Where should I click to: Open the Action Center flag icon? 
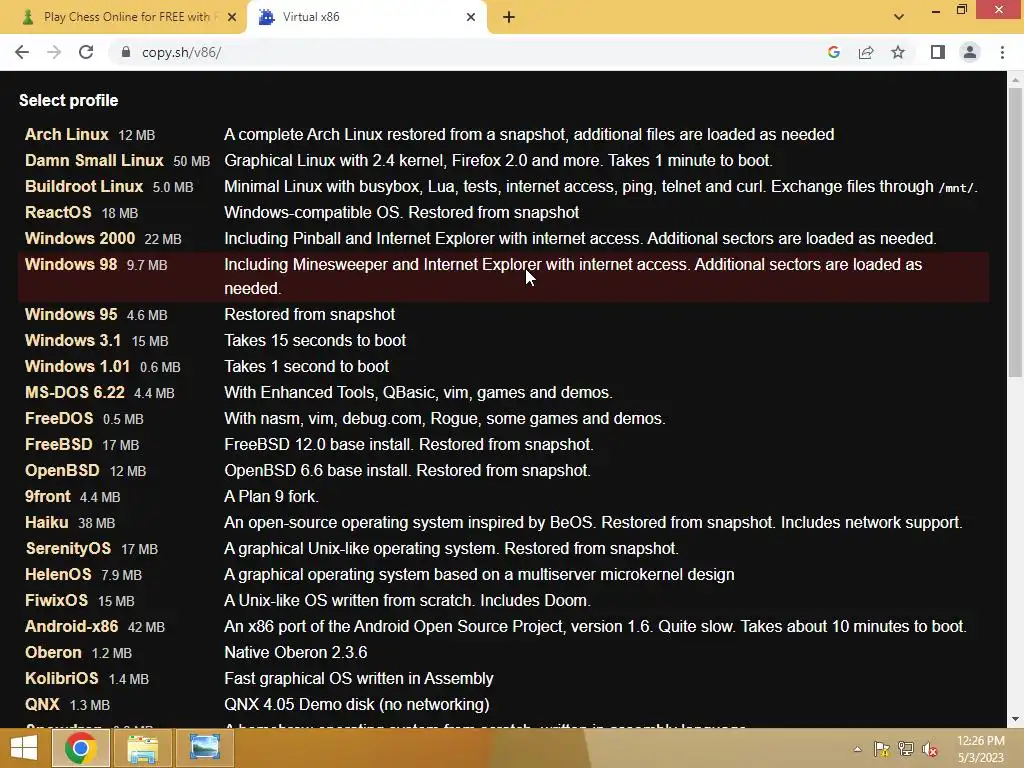[x=881, y=749]
